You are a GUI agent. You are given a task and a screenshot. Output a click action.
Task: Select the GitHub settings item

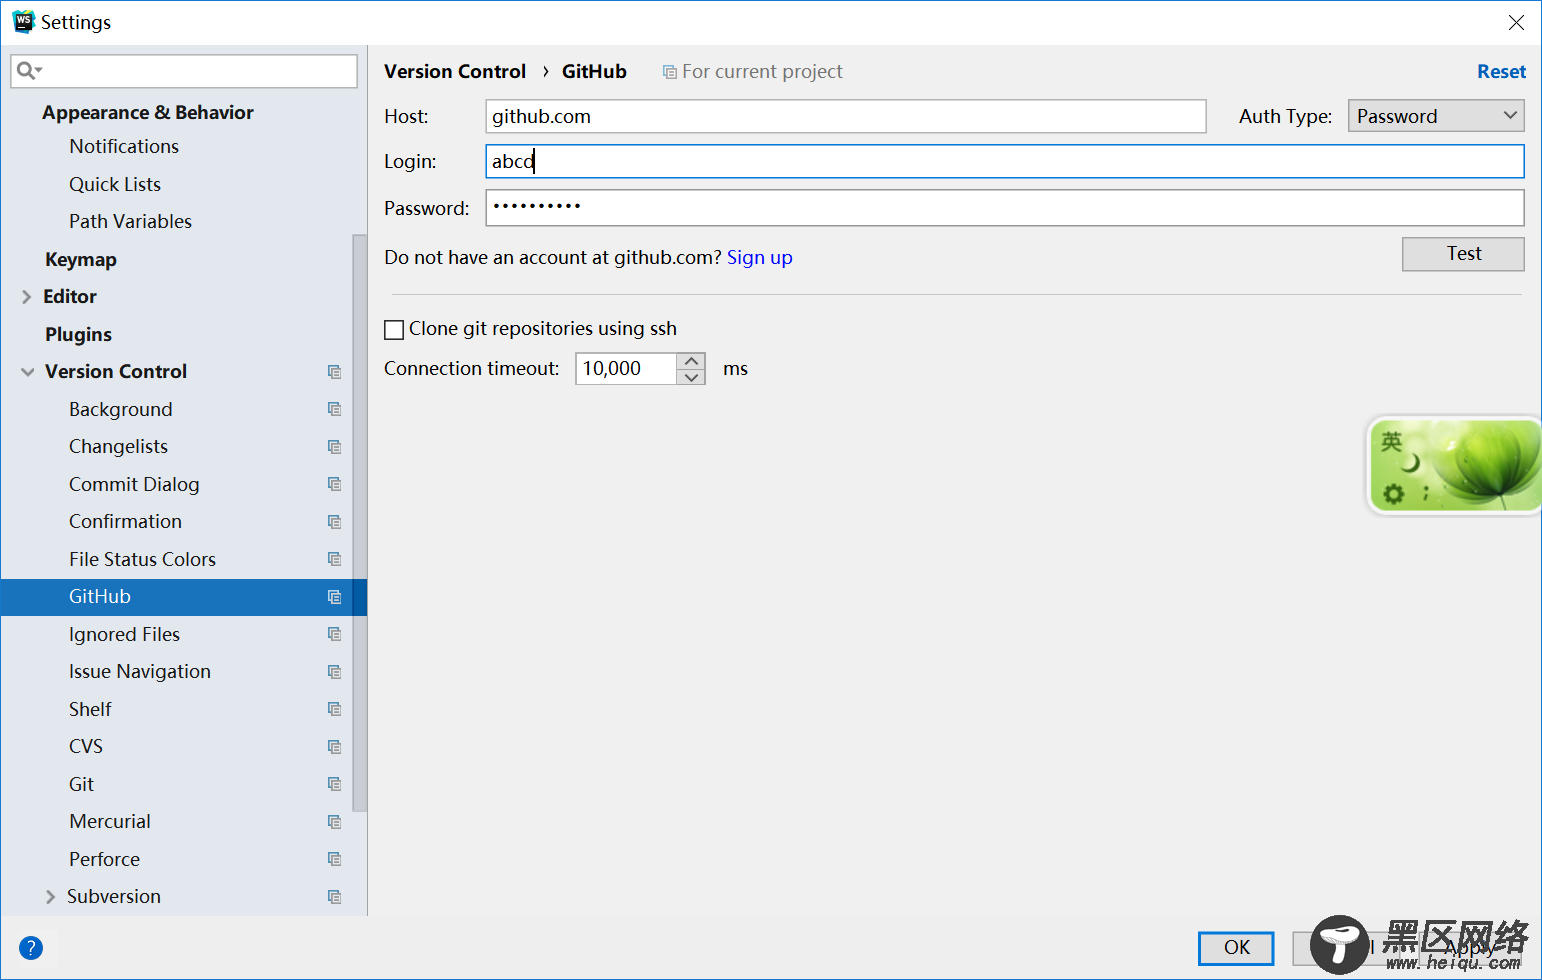(184, 597)
